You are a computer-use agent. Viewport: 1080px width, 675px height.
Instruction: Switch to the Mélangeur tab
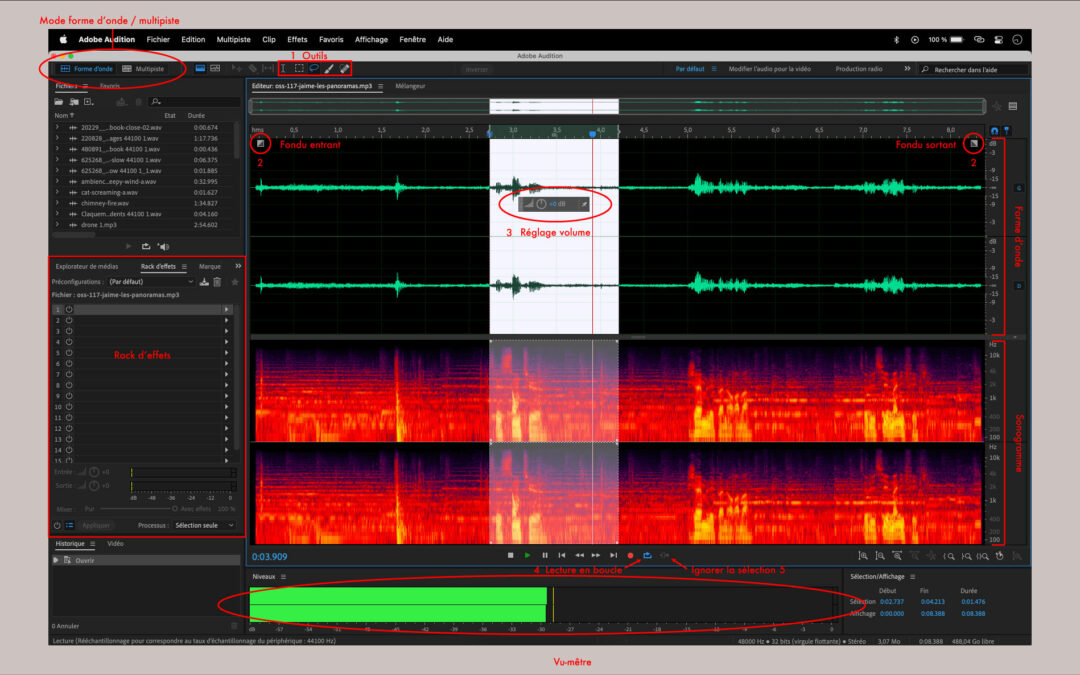(410, 86)
